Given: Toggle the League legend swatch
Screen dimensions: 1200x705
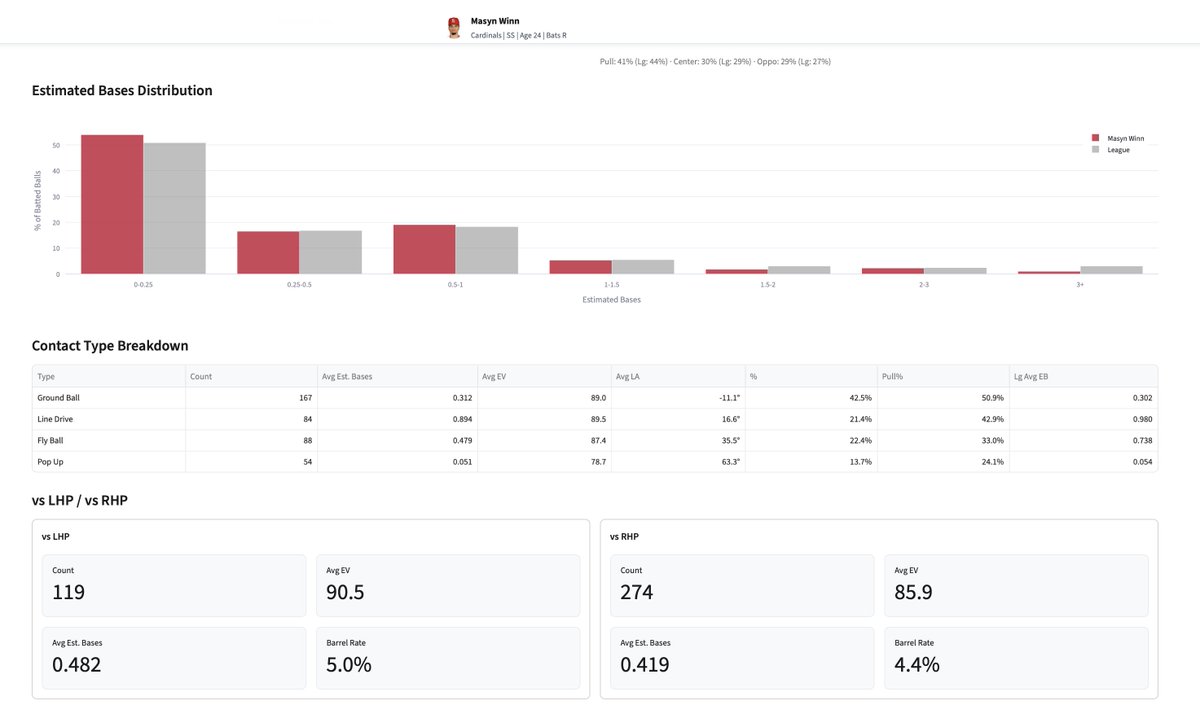Looking at the screenshot, I should 1096,149.
